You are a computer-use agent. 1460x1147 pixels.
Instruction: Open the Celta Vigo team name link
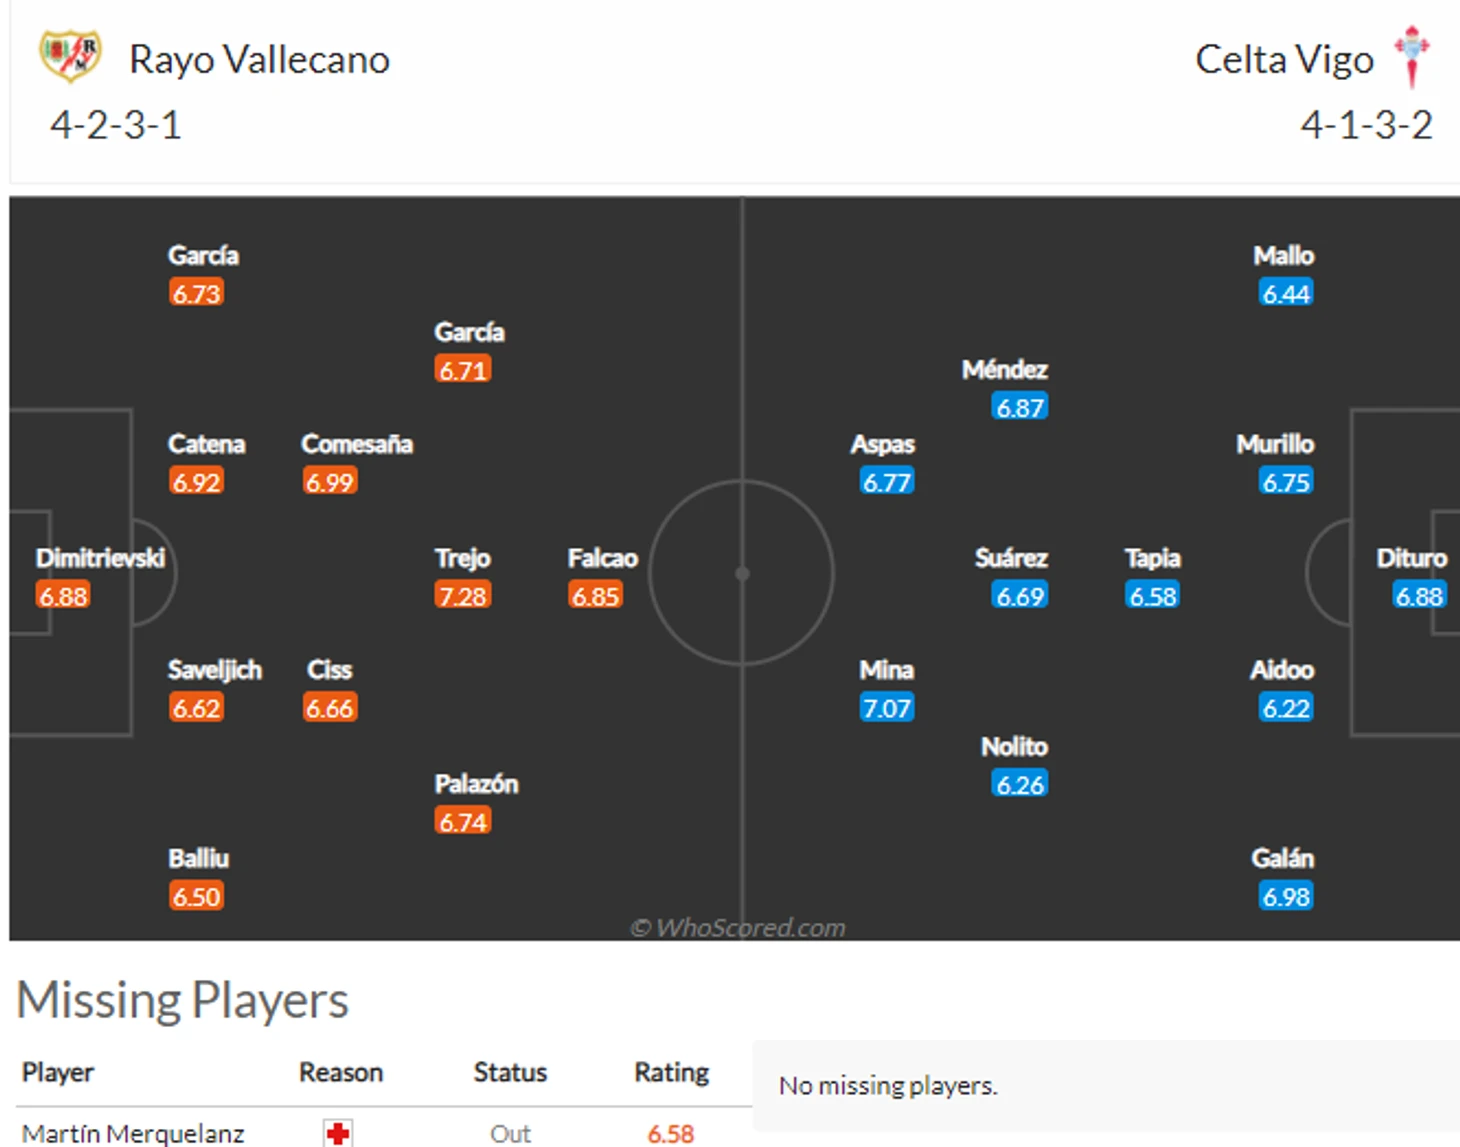pos(1284,60)
